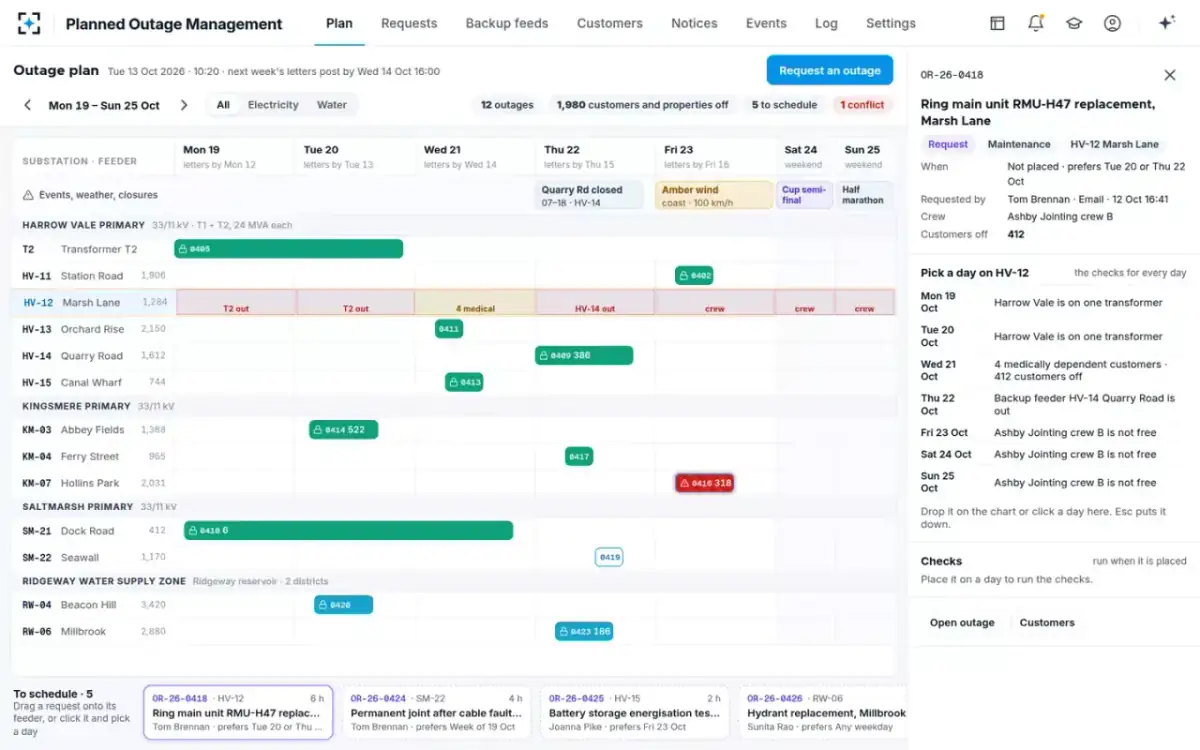This screenshot has height=750, width=1200.
Task: Click the HV-12 Marsh Lane tag
Action: pos(1114,144)
